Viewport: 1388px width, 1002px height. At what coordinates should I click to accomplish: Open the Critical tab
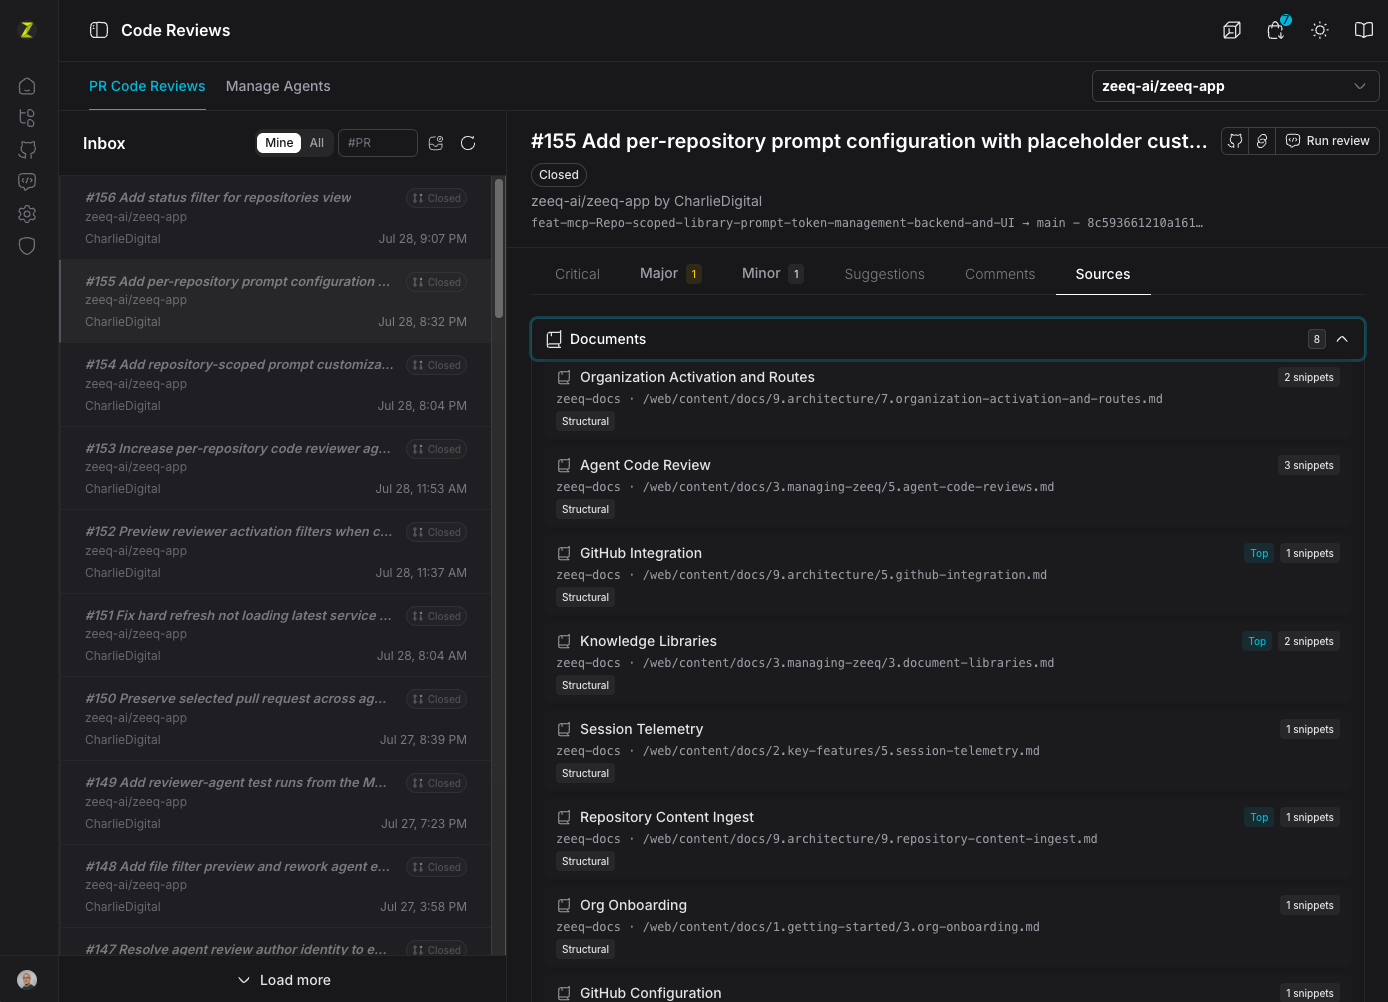[x=578, y=274]
